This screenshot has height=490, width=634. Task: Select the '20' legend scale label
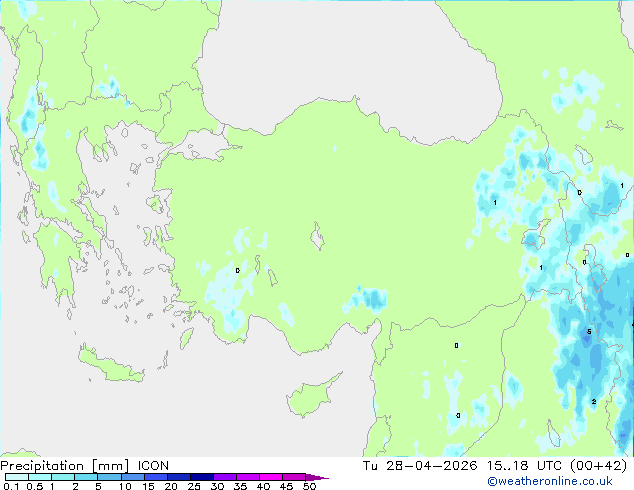171,486
